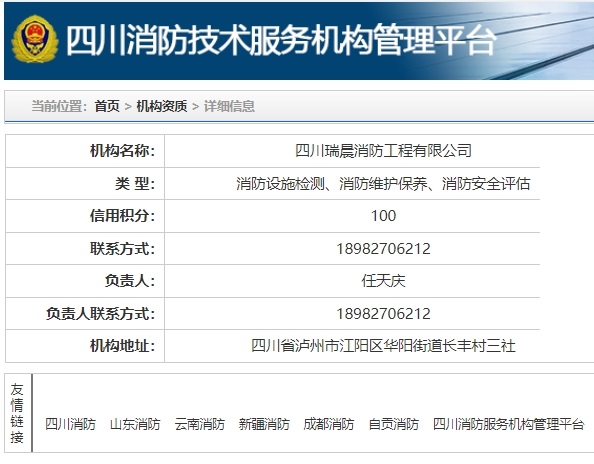Viewport: 594px width, 464px height.
Task: Open the 新疆消防 friendly link
Action: [264, 424]
